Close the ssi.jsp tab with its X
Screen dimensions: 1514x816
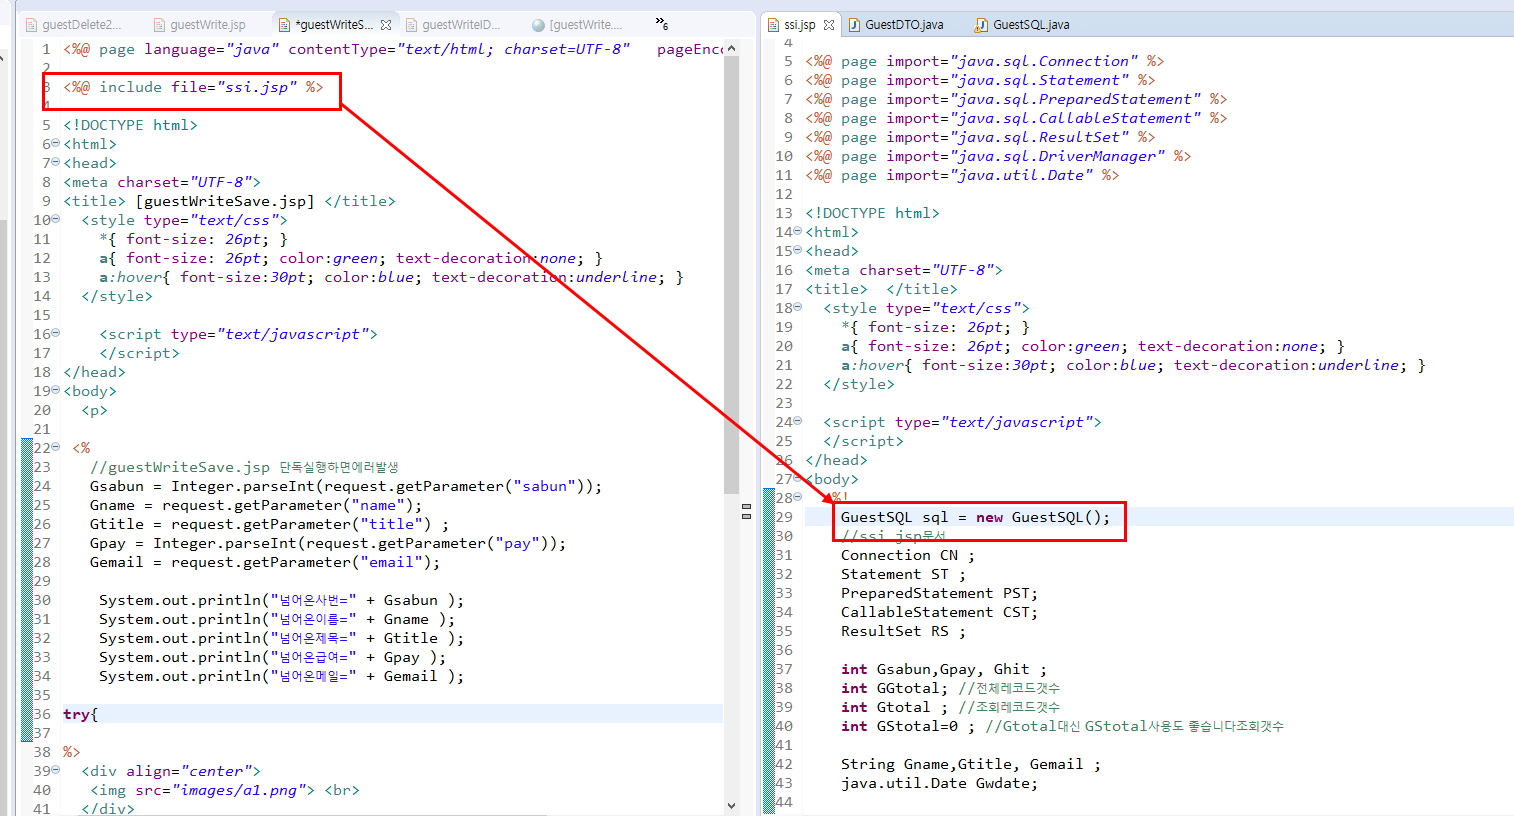[x=829, y=25]
